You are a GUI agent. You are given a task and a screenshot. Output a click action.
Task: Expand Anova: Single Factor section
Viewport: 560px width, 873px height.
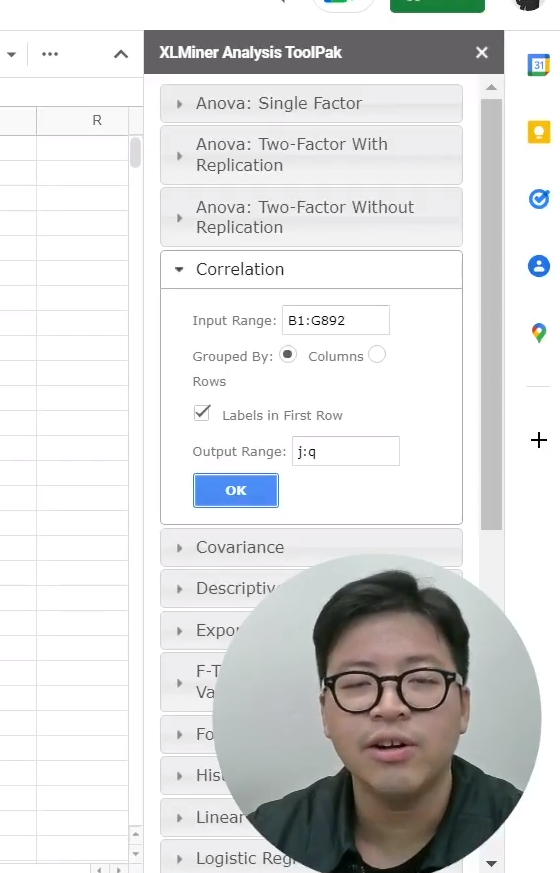pos(311,104)
